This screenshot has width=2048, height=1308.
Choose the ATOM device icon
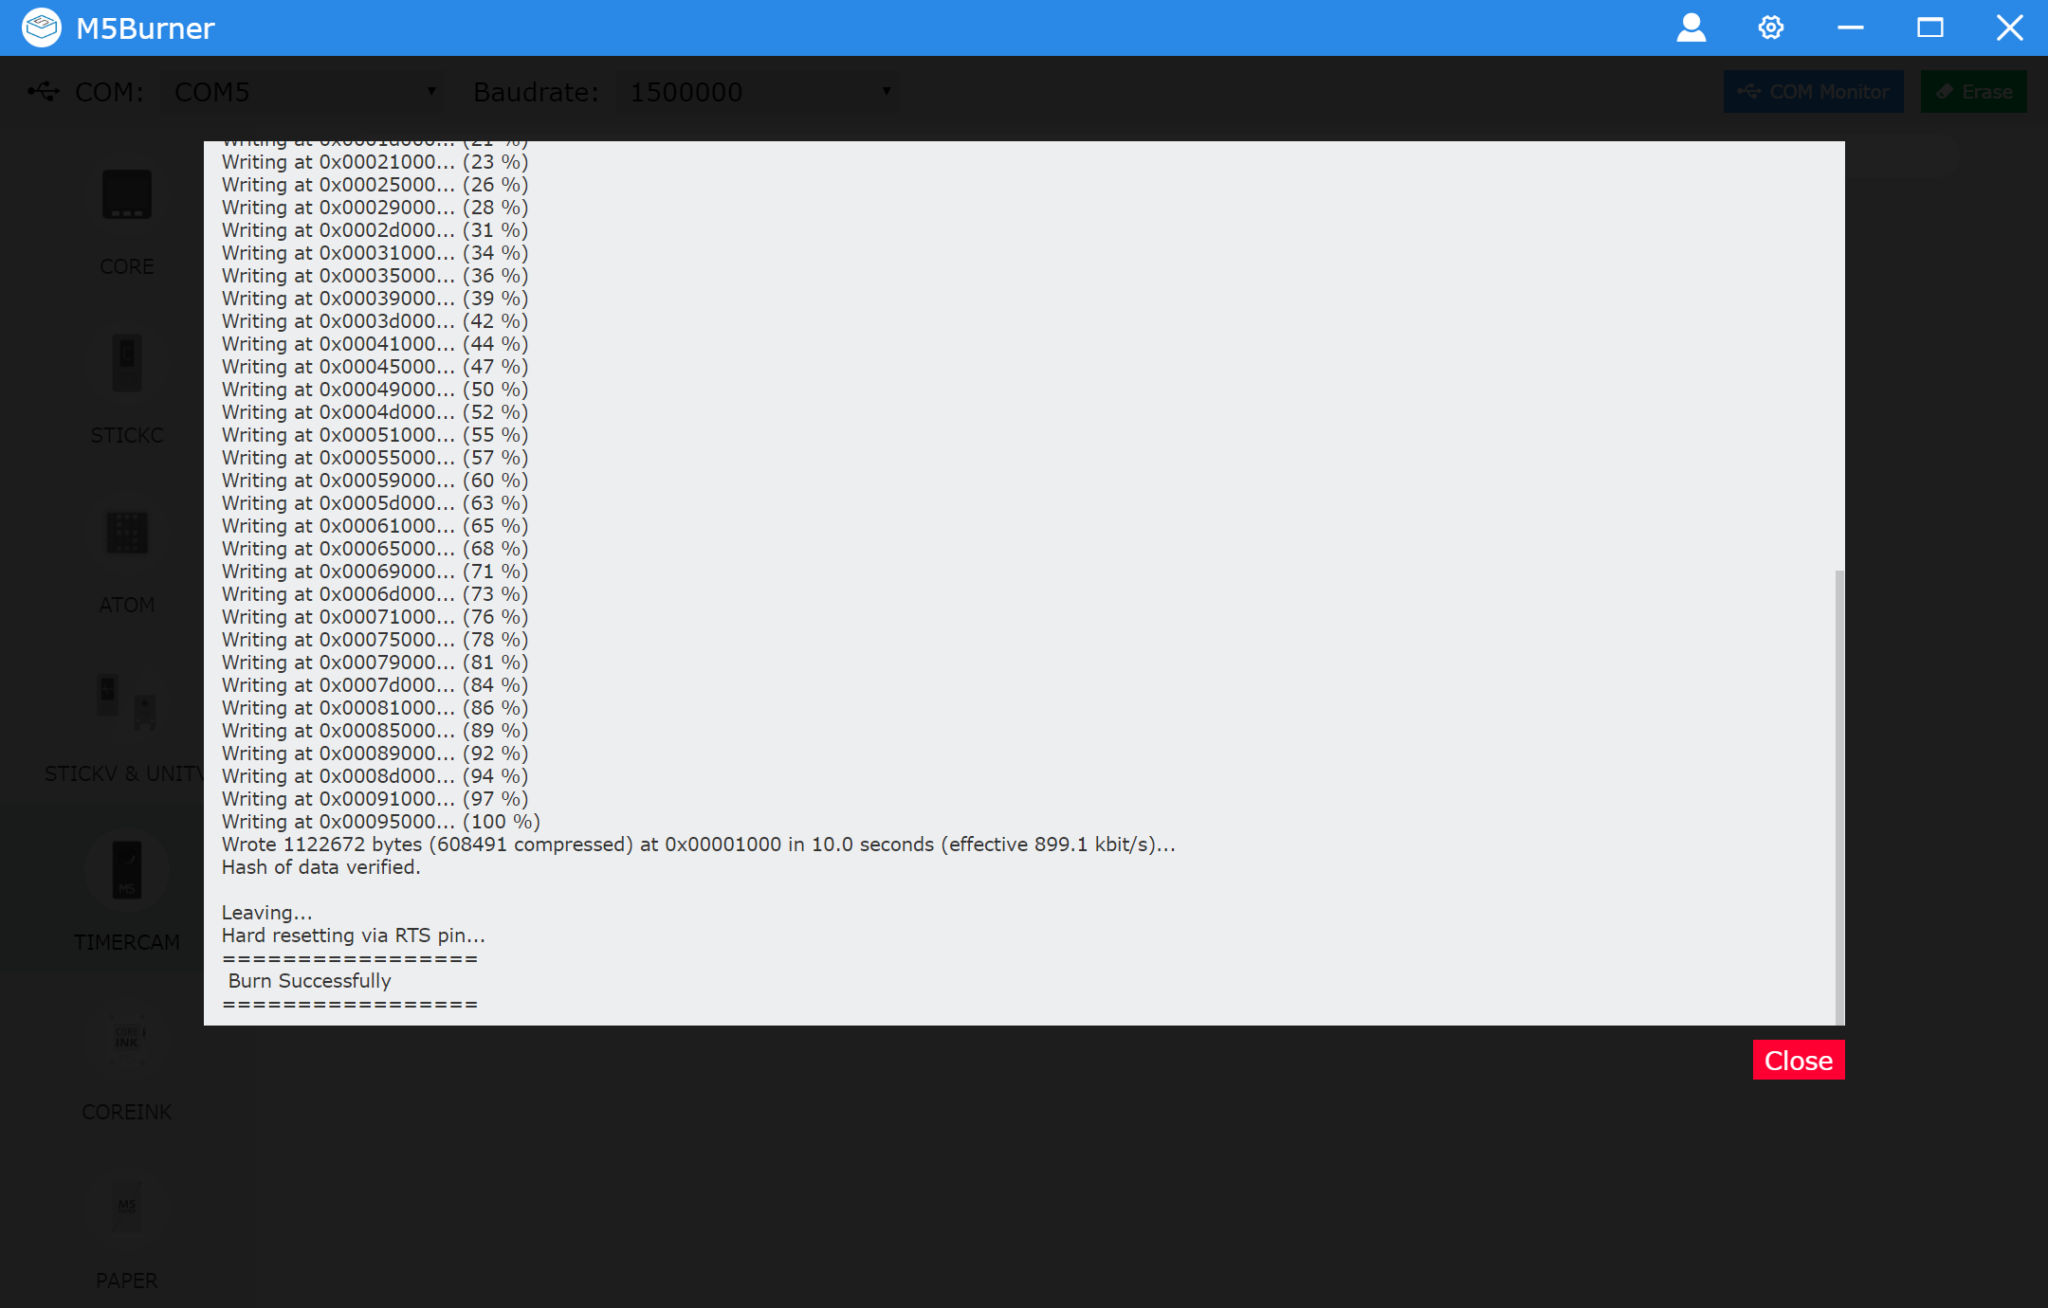(x=127, y=532)
